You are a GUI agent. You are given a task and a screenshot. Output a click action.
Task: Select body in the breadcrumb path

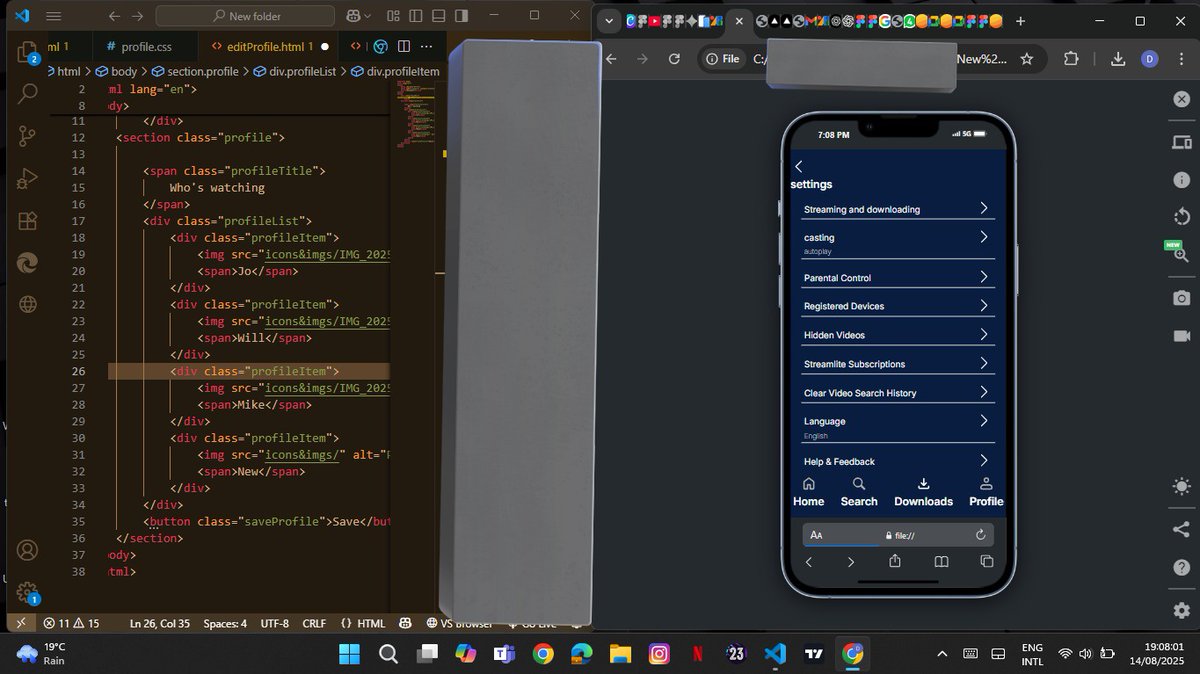tap(116, 71)
